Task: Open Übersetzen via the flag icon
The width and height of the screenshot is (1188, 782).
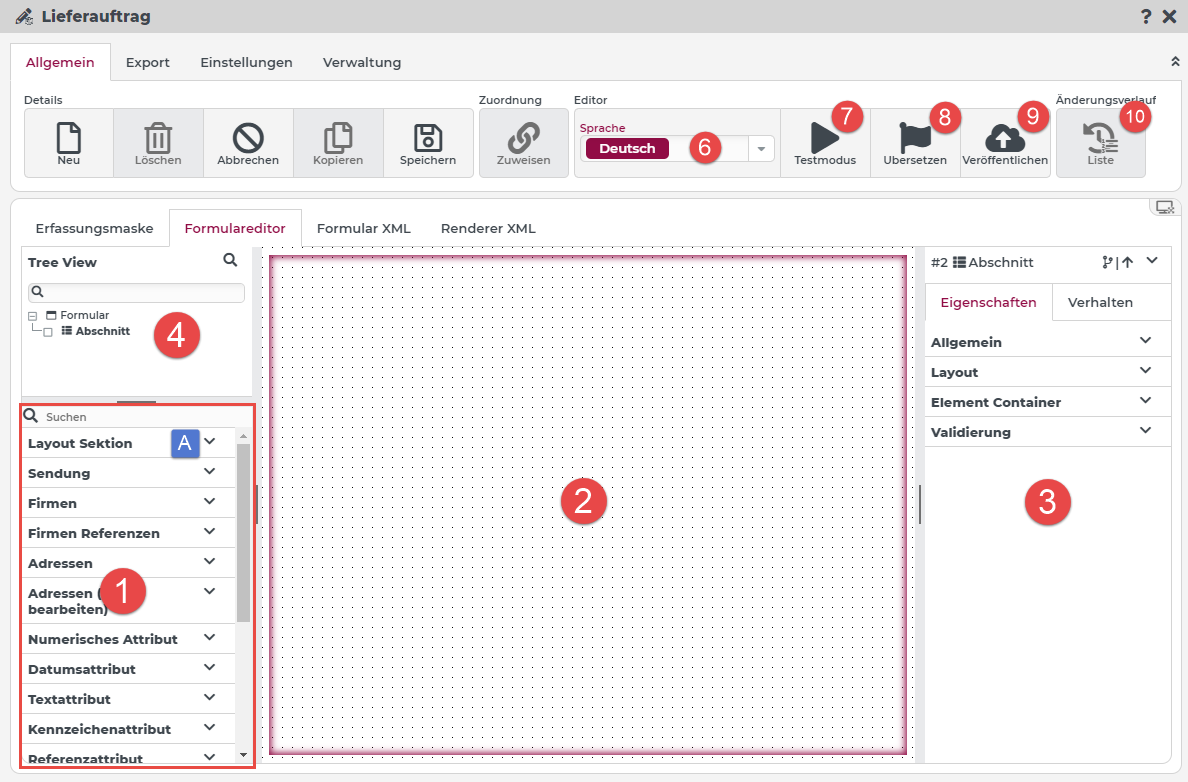Action: 914,138
